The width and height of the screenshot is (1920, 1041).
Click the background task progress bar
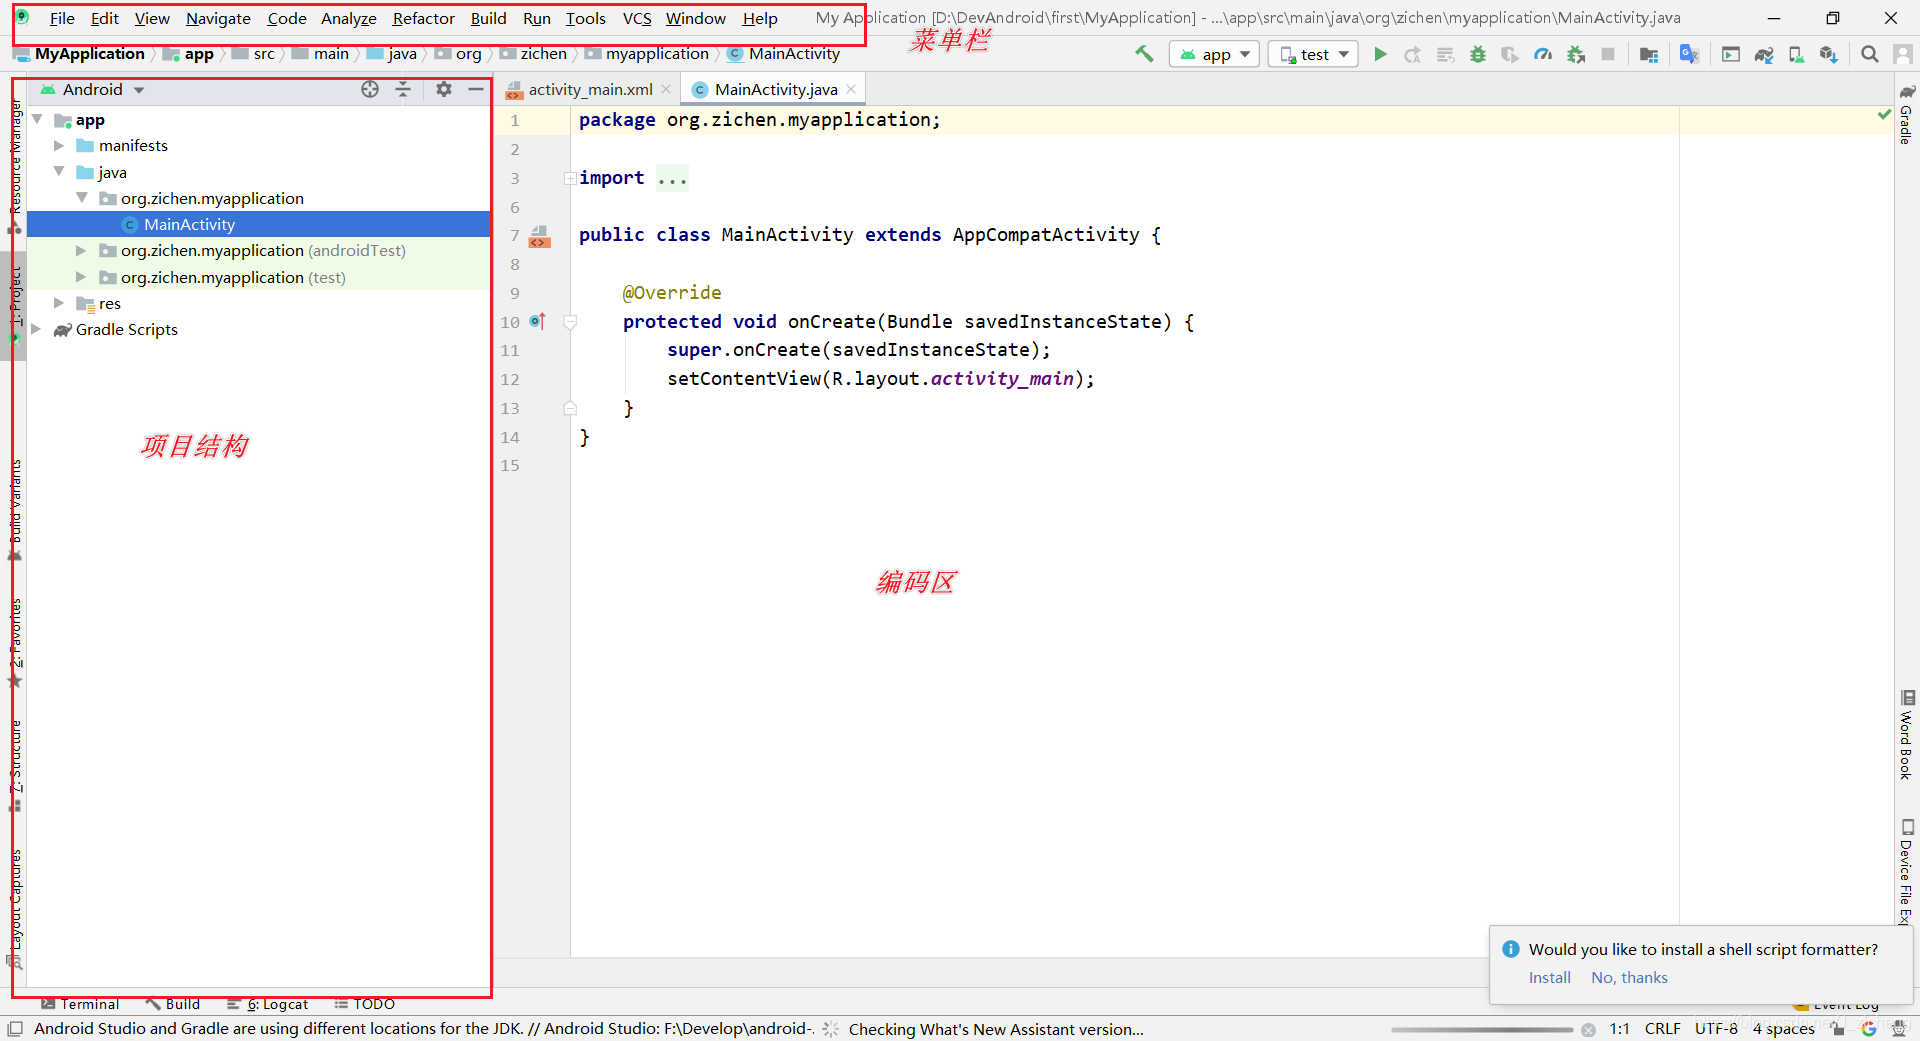pos(1481,1029)
